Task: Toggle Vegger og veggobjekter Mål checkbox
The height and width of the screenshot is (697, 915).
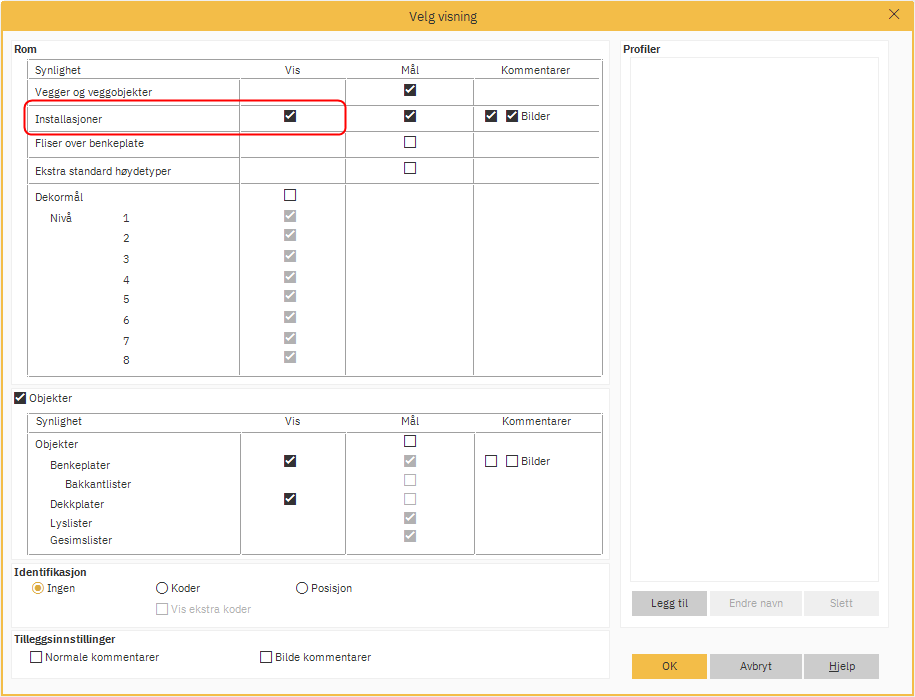Action: click(x=410, y=90)
